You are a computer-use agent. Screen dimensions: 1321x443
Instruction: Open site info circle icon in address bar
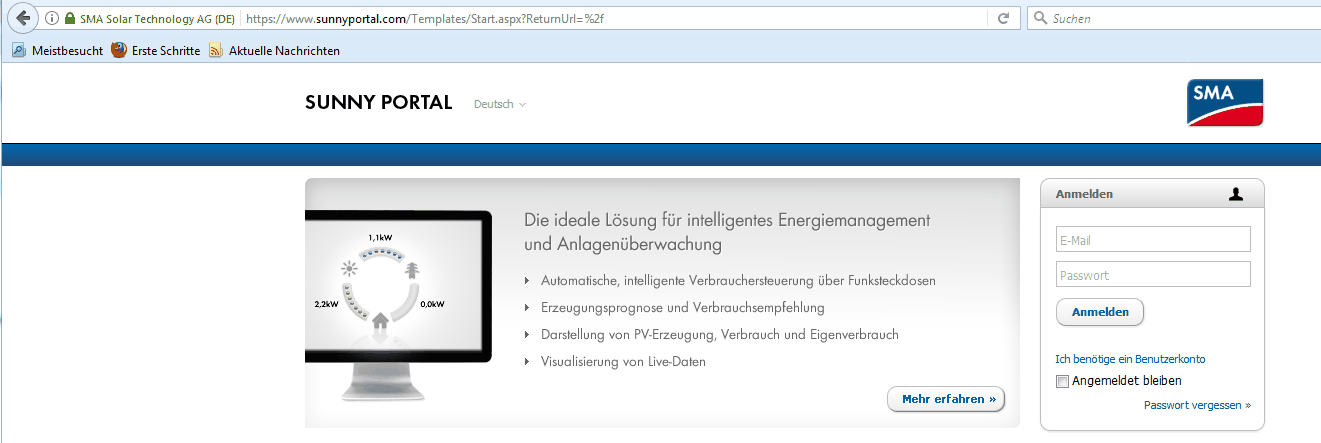click(x=52, y=18)
